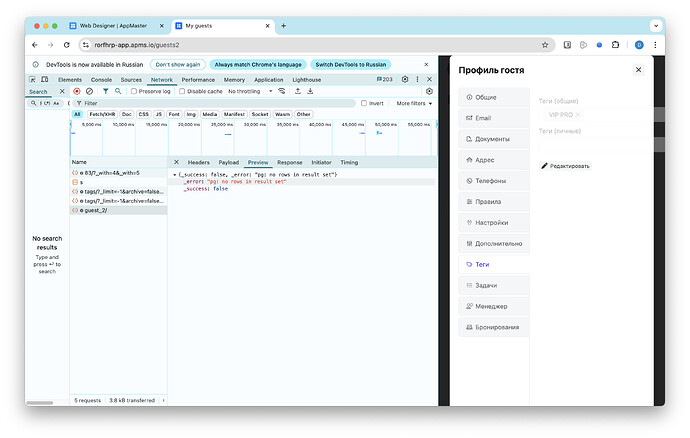
Task: Reload the page in Chrome
Action: point(66,45)
